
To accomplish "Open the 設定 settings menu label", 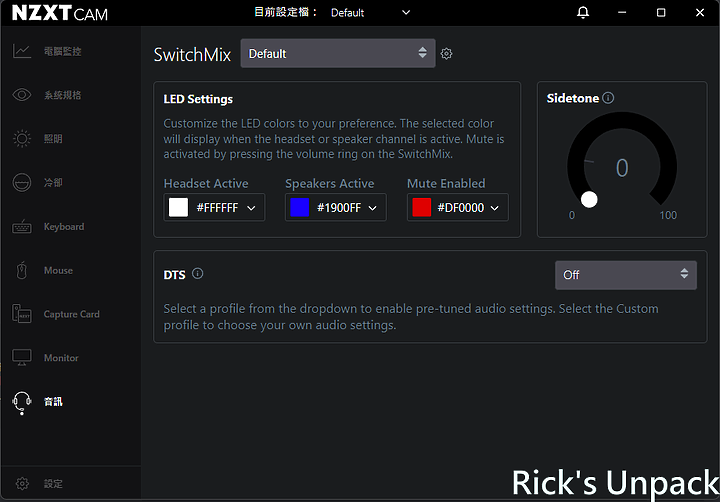I will [53, 484].
